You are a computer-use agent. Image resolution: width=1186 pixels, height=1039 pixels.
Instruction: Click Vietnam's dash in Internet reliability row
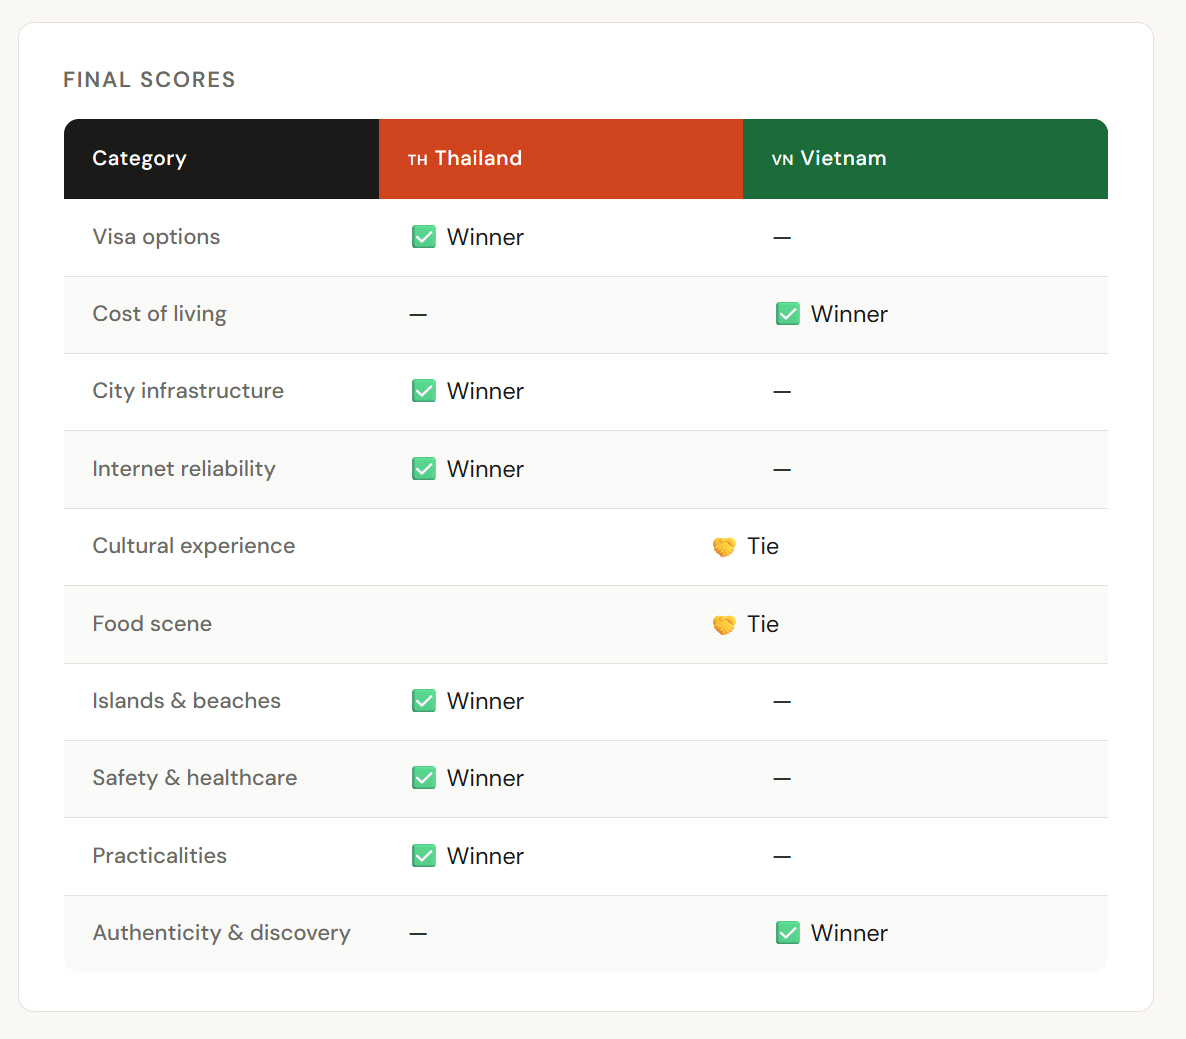click(782, 469)
